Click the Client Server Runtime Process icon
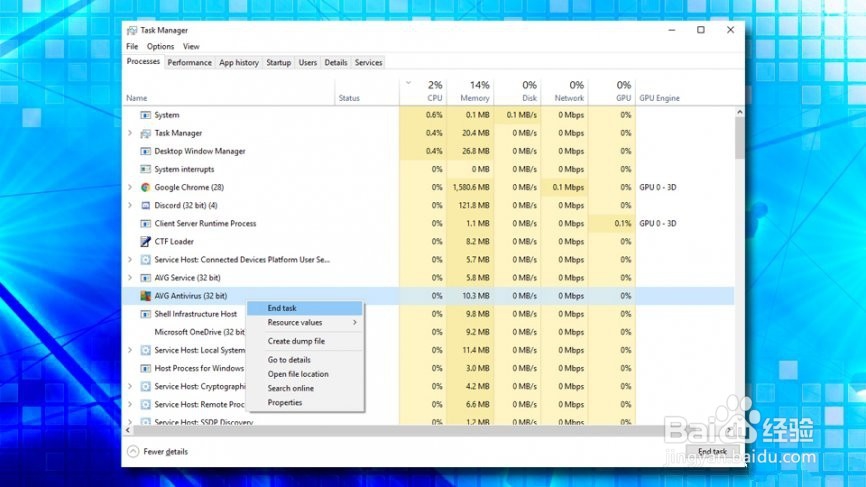 coord(145,224)
